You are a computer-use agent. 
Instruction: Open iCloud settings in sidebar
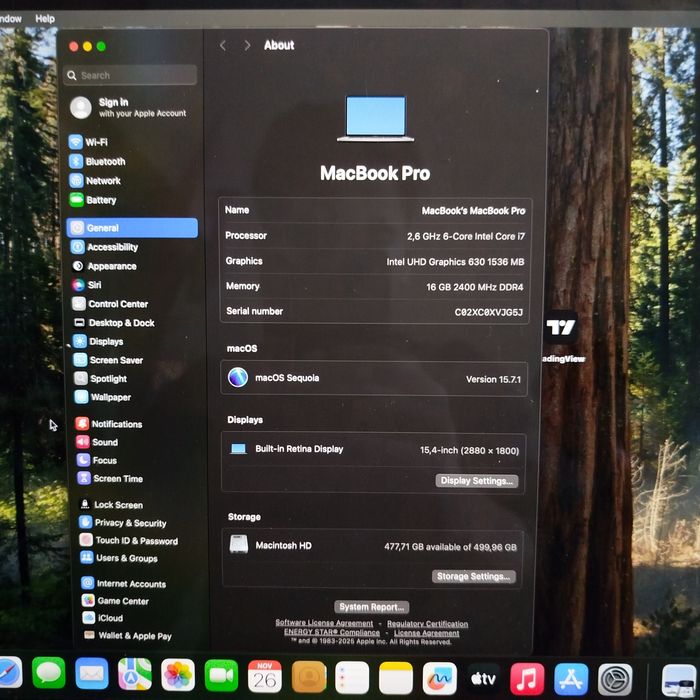pos(103,618)
